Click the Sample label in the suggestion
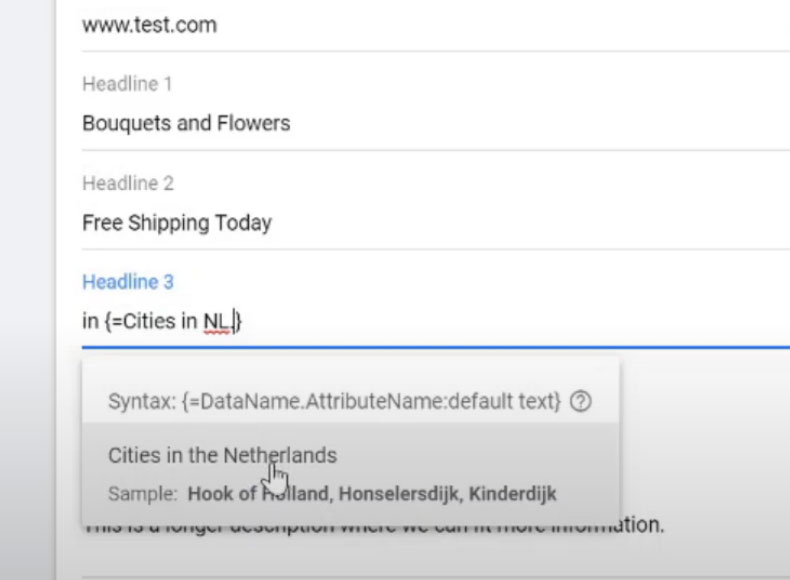Image resolution: width=790 pixels, height=580 pixels. [x=143, y=494]
